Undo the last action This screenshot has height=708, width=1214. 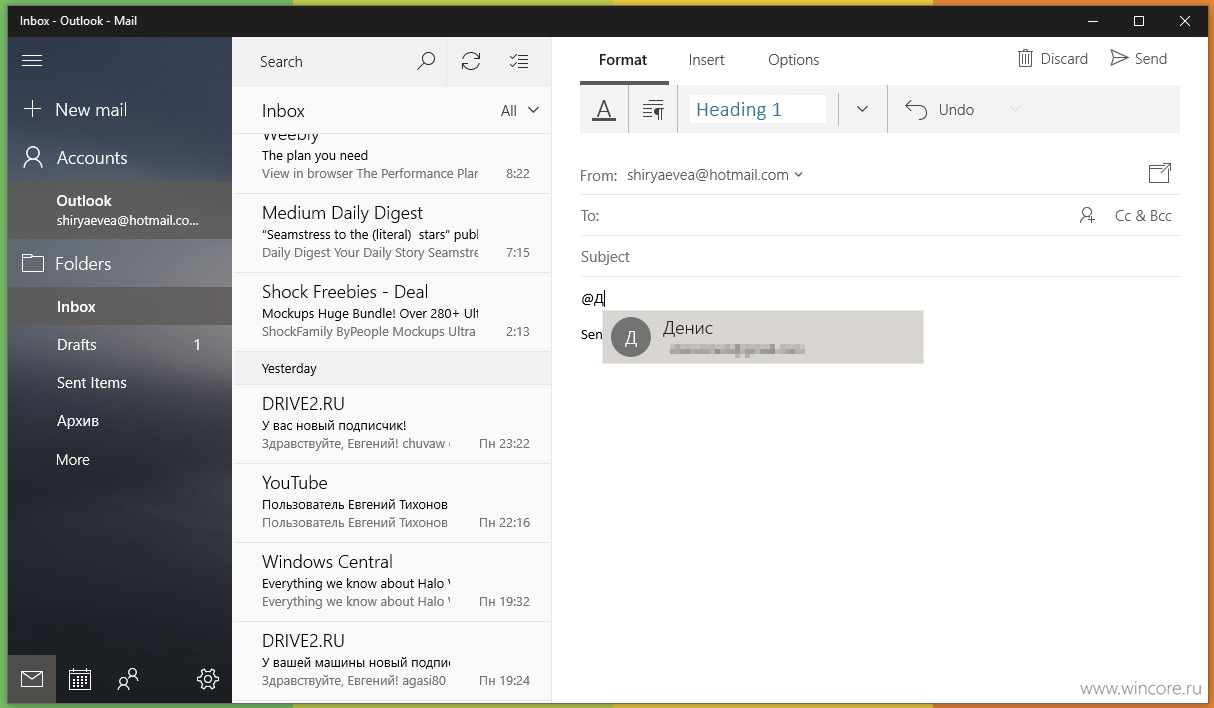[x=940, y=110]
